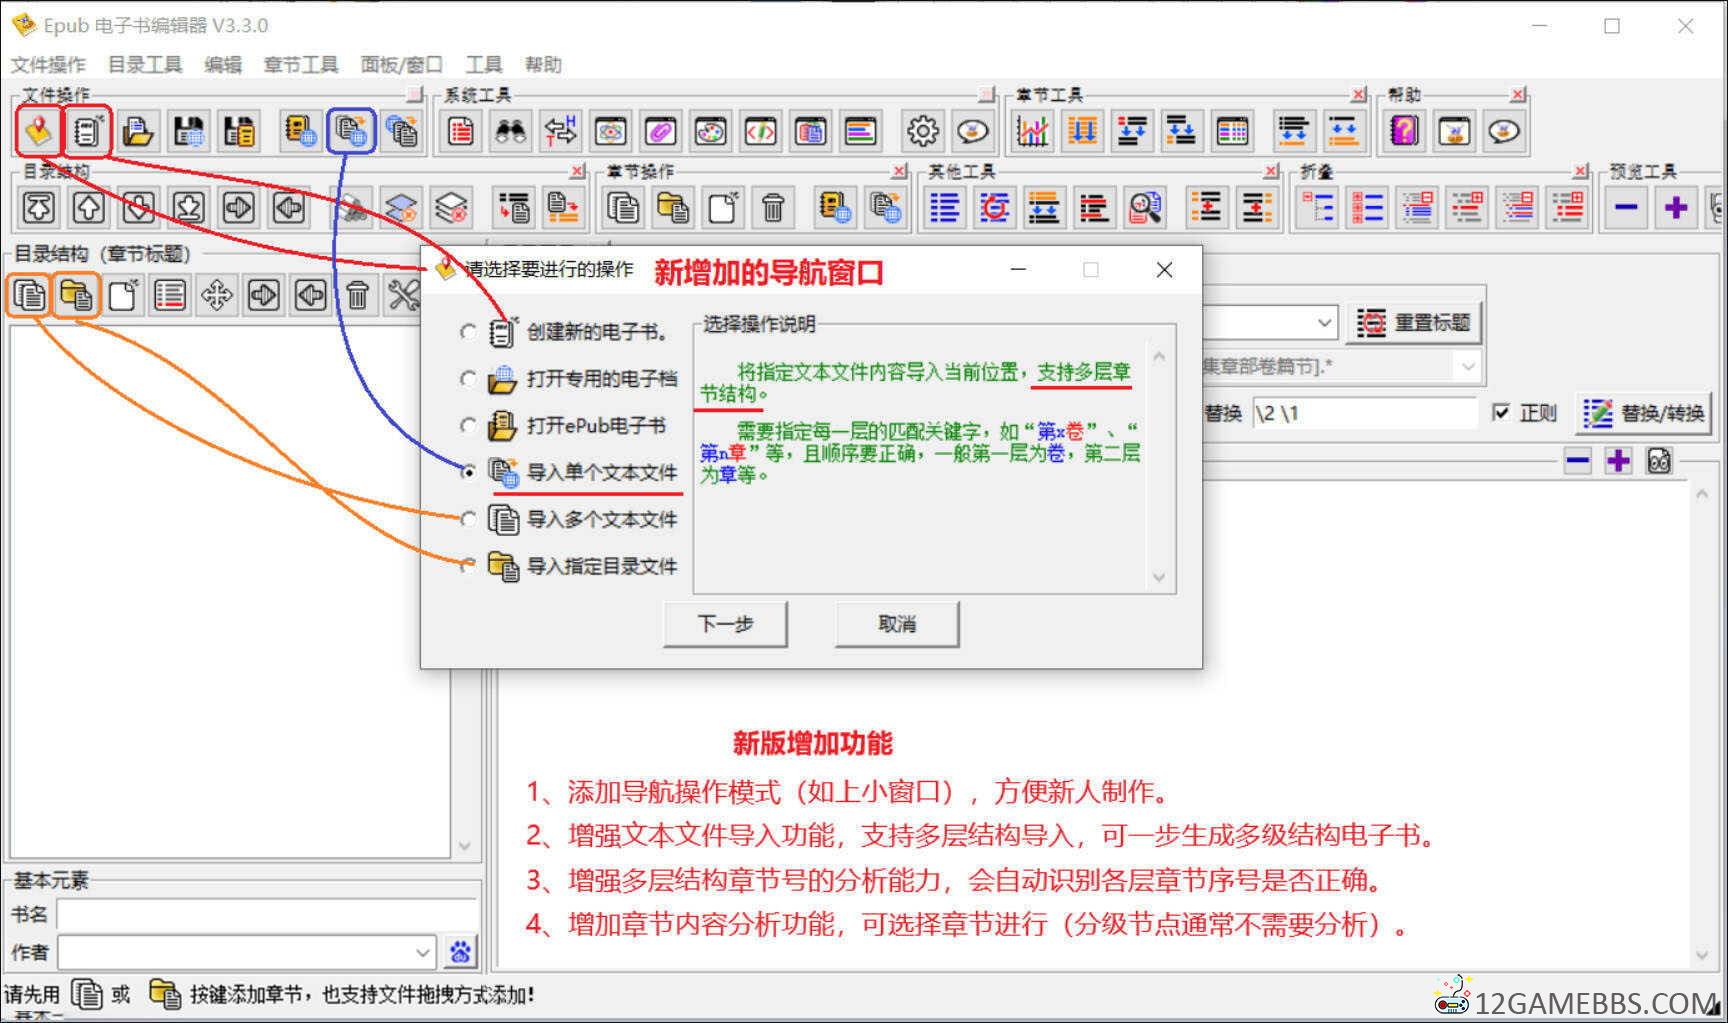Click the four-way move arrows icon in chapter-title panel
Image resolution: width=1728 pixels, height=1023 pixels.
pyautogui.click(x=217, y=295)
